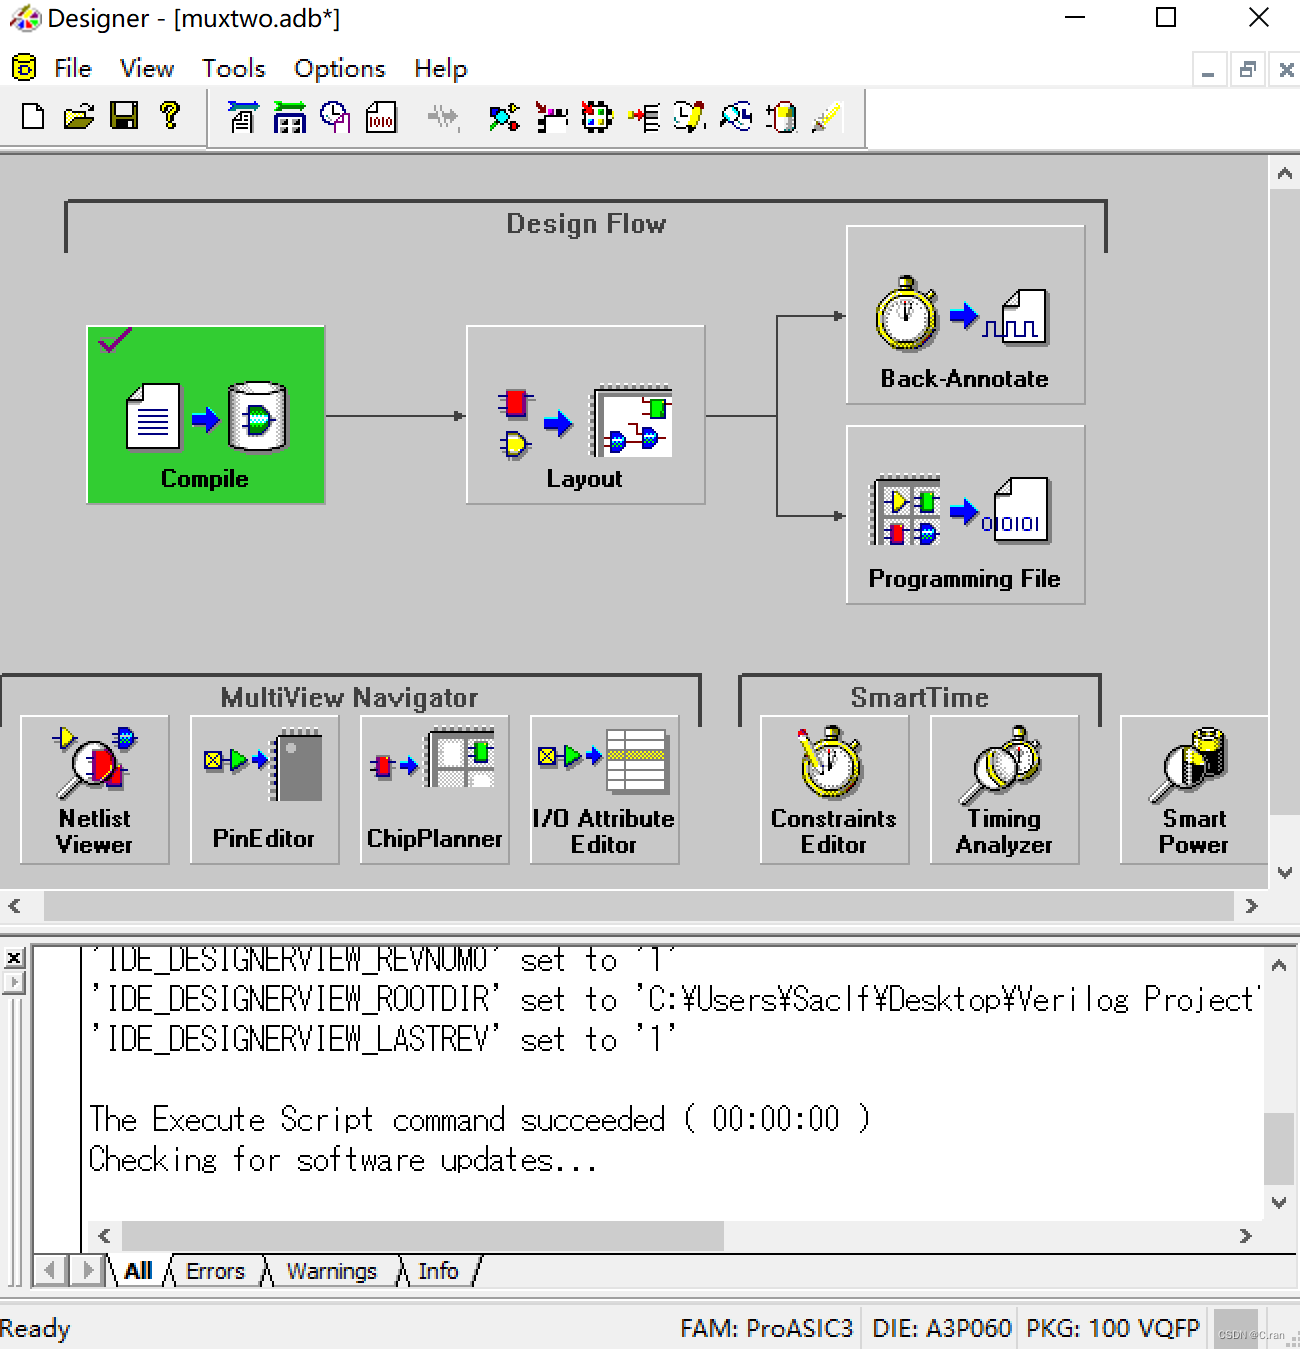Open the SmartTime Constraints Editor
This screenshot has height=1349, width=1300.
[833, 789]
